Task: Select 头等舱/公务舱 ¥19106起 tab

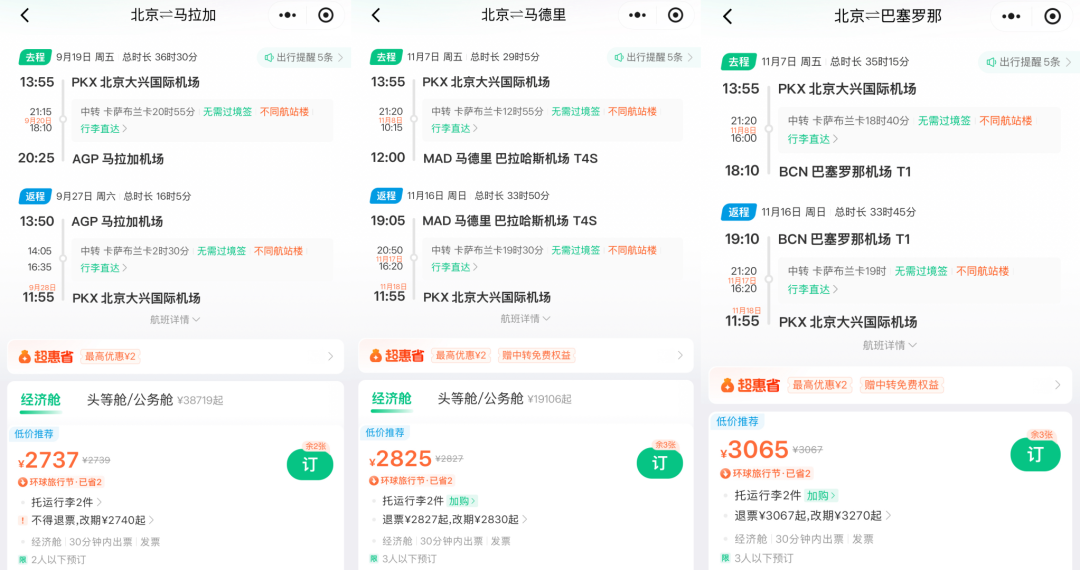Action: tap(504, 399)
